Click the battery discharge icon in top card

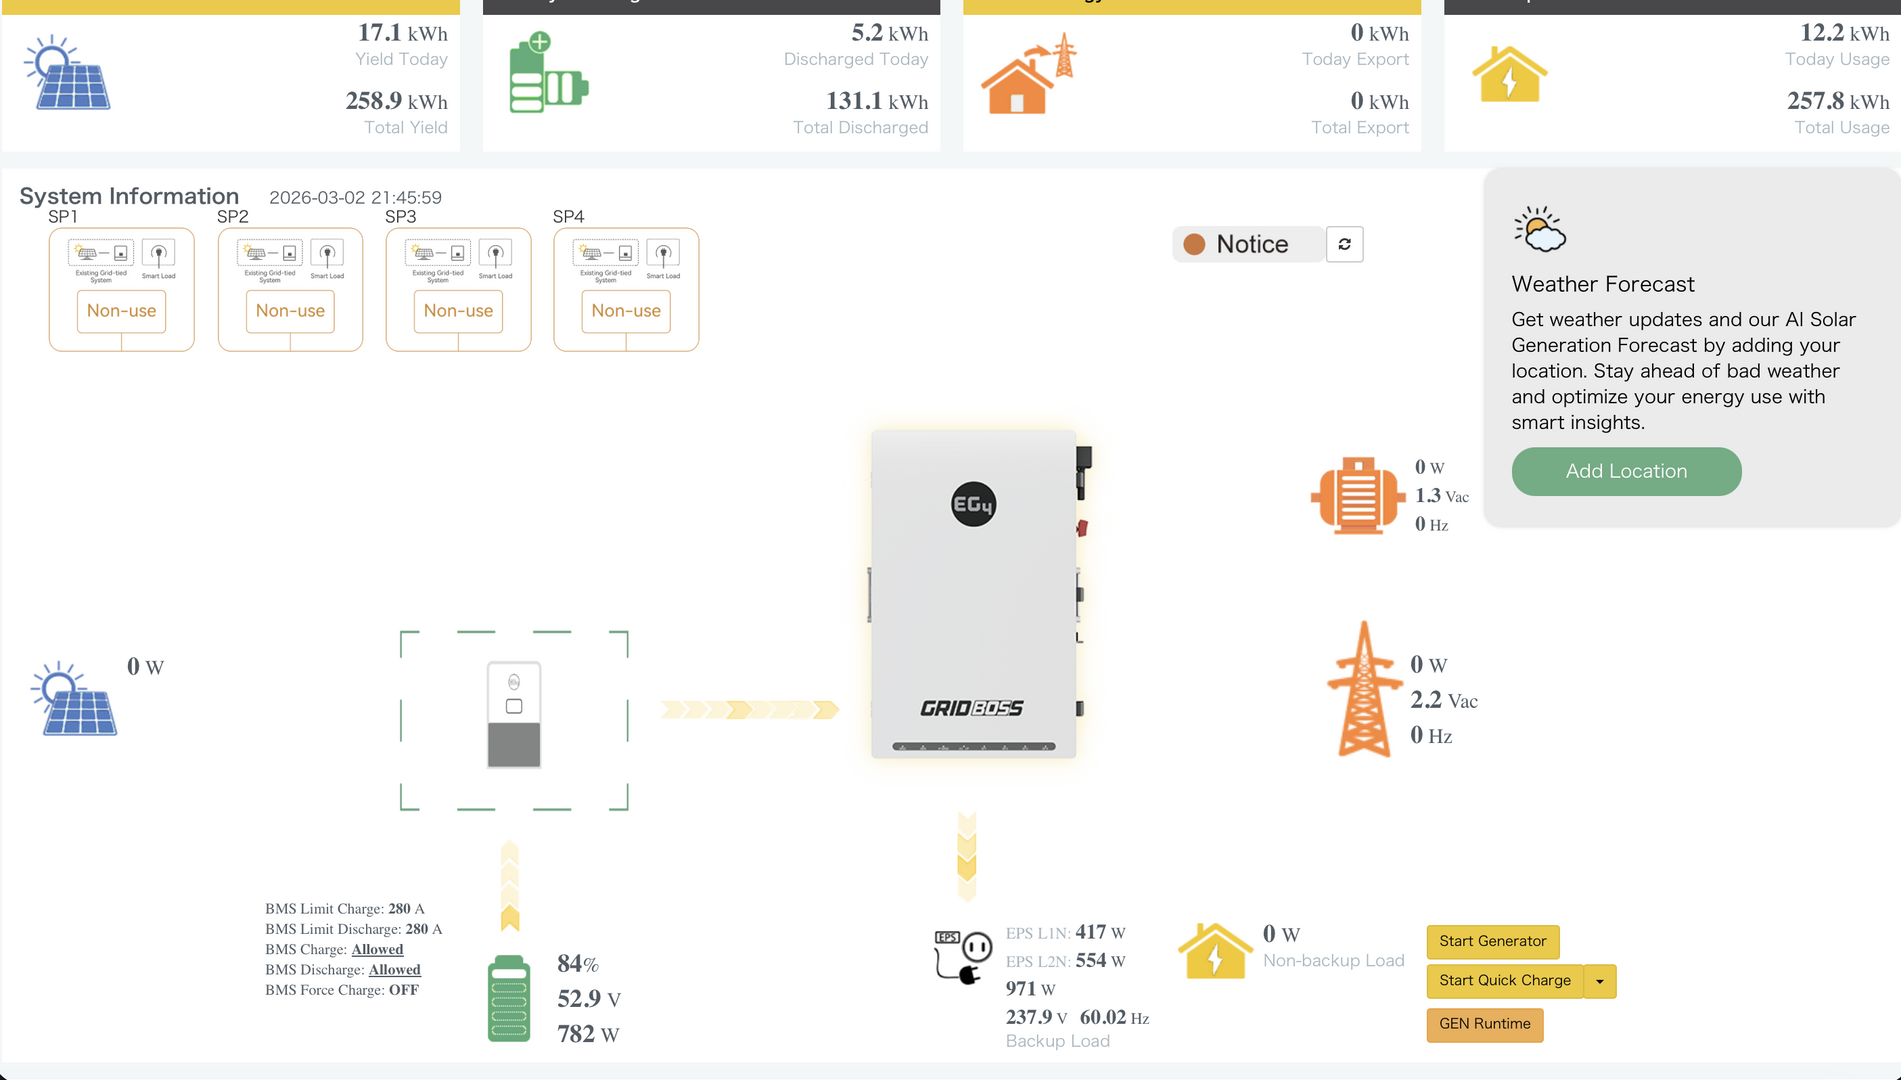547,73
